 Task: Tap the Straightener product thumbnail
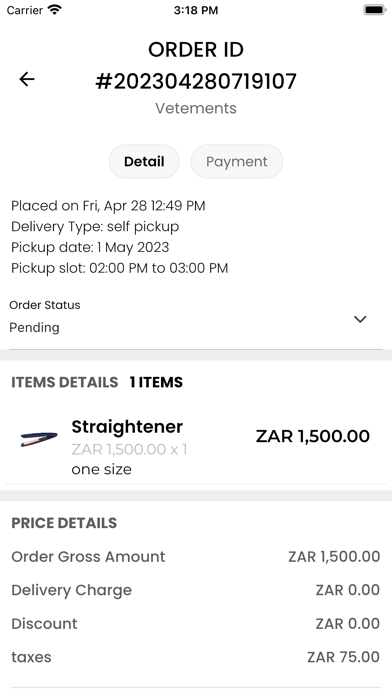click(x=39, y=439)
